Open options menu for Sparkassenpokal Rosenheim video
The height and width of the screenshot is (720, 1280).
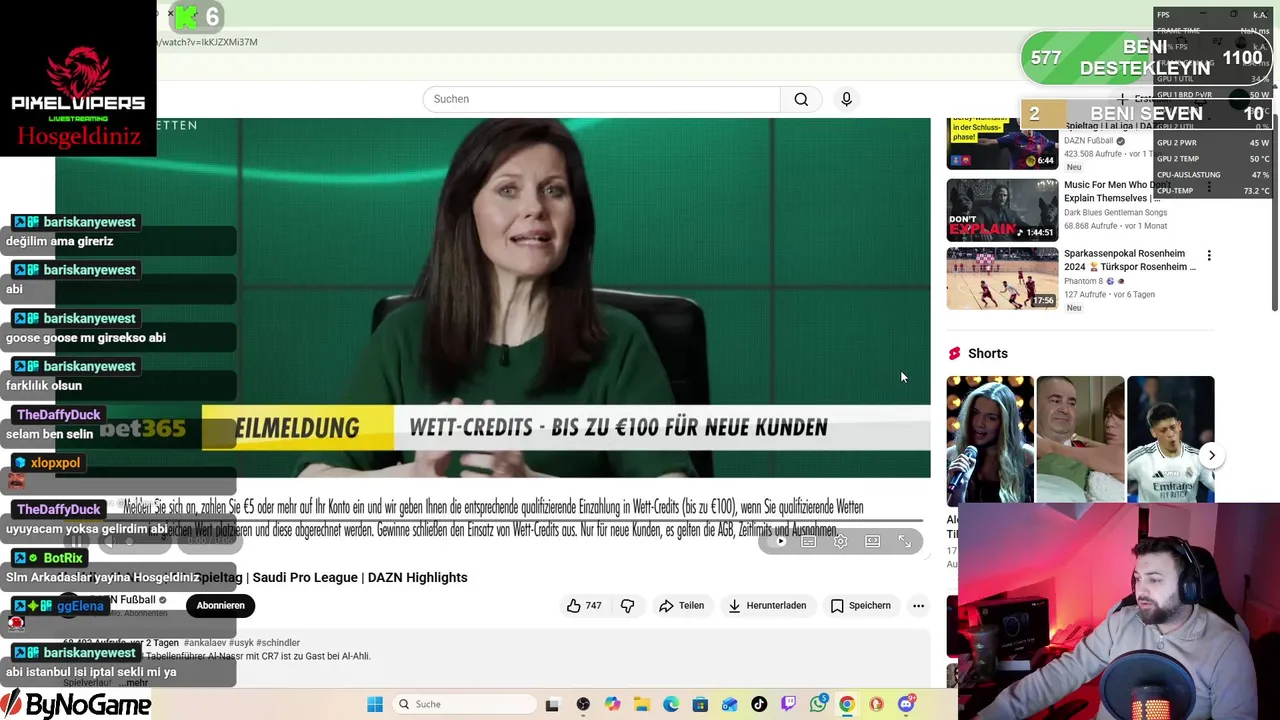[1209, 256]
